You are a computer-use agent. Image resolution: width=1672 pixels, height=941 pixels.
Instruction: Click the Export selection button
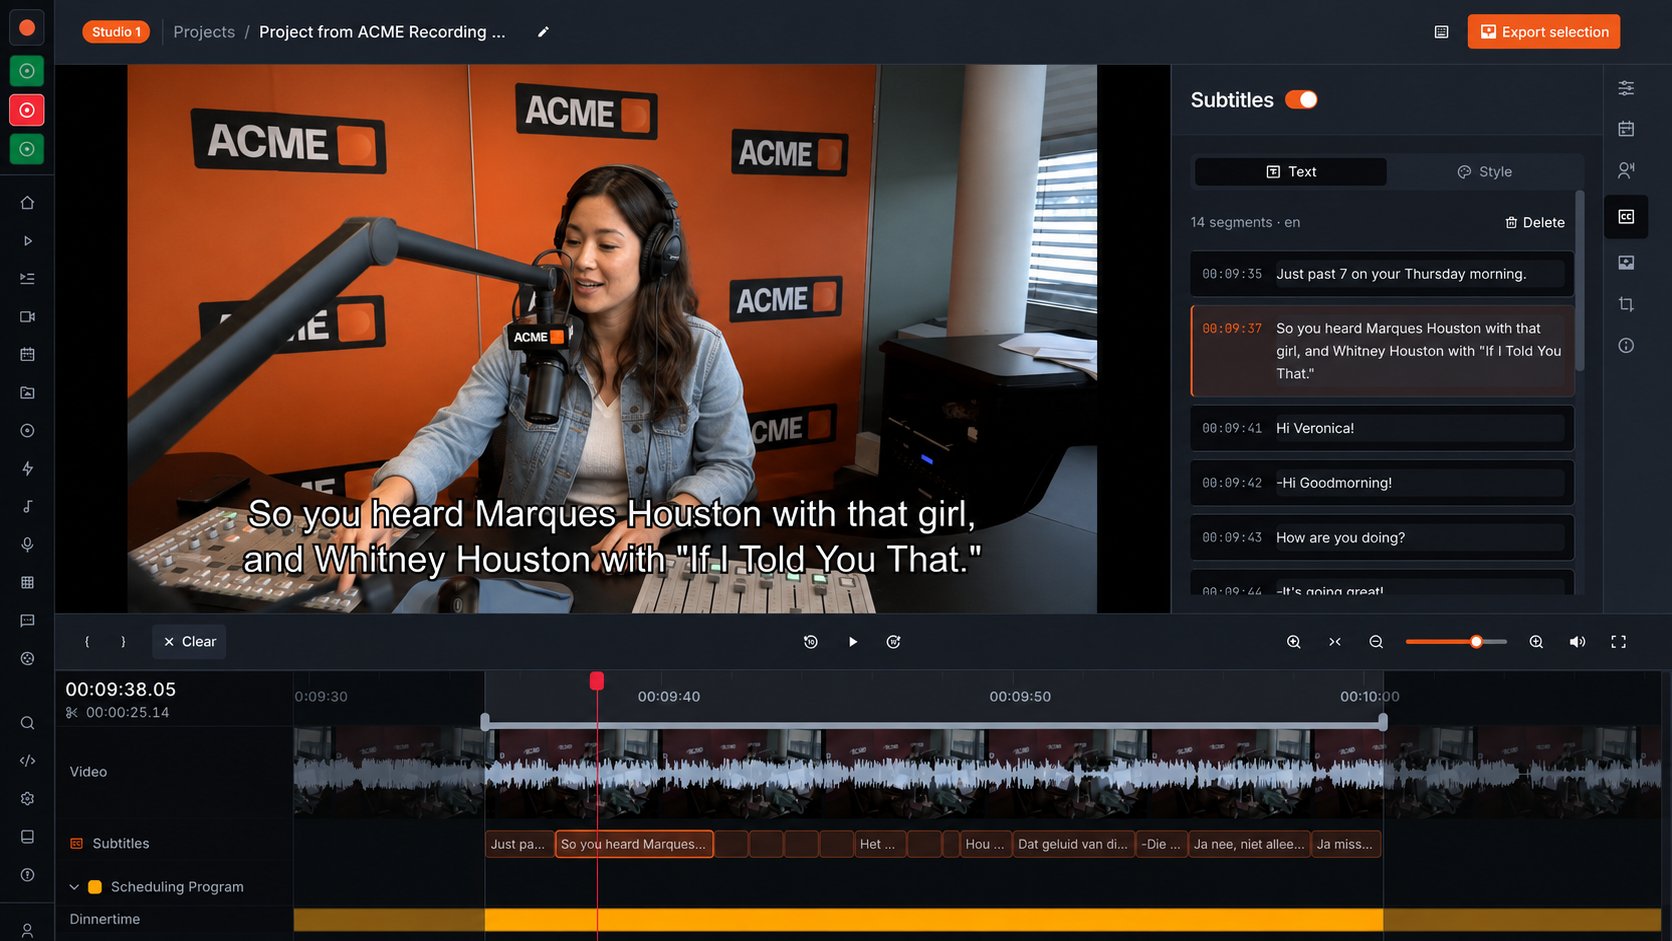(x=1544, y=32)
